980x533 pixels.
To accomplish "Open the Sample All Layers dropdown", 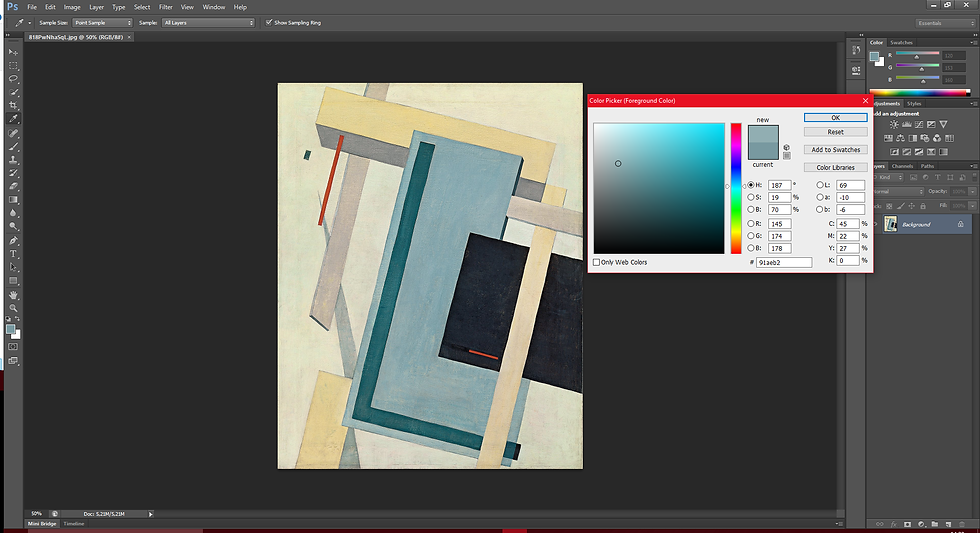I will click(208, 22).
